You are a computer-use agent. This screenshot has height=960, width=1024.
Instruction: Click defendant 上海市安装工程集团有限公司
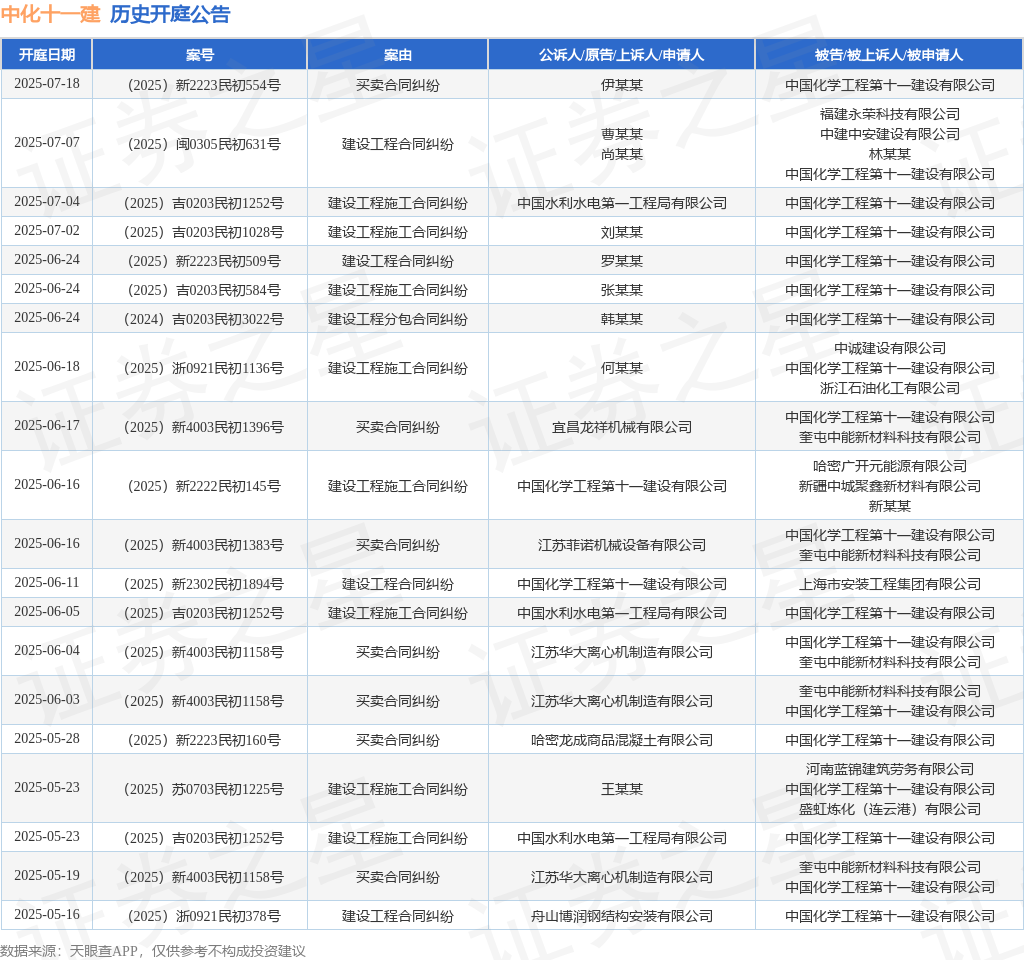tap(889, 583)
